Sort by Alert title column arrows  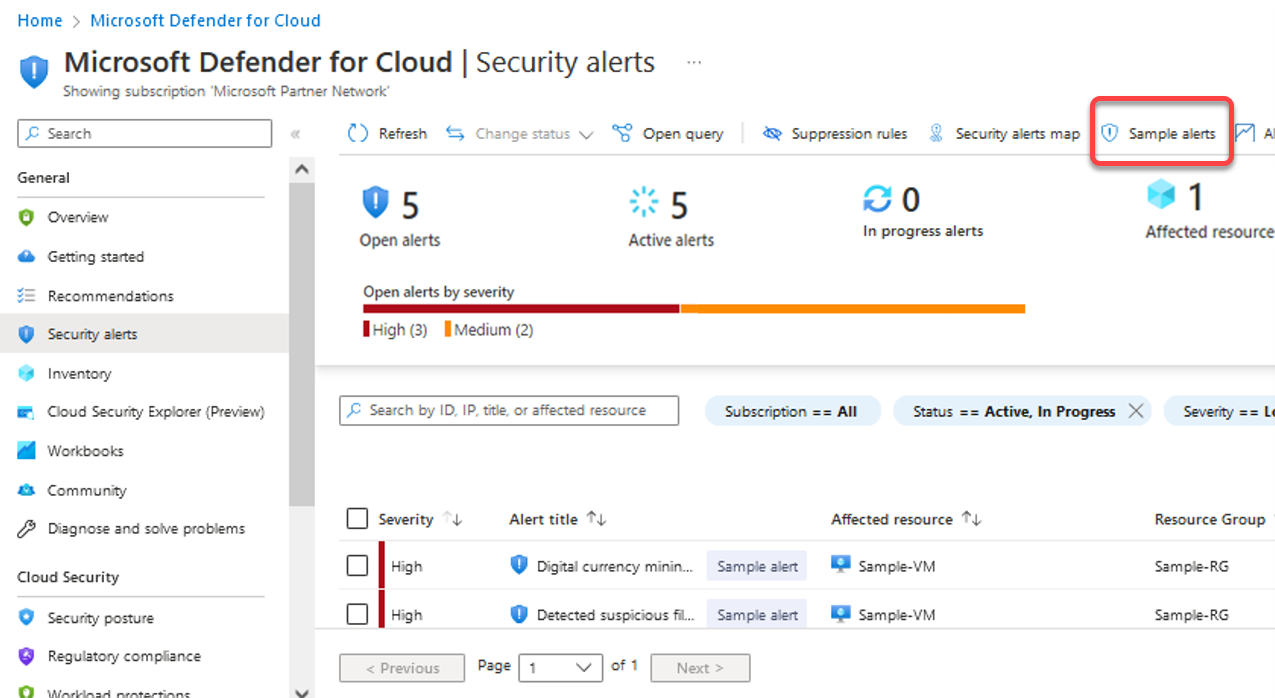pyautogui.click(x=597, y=519)
